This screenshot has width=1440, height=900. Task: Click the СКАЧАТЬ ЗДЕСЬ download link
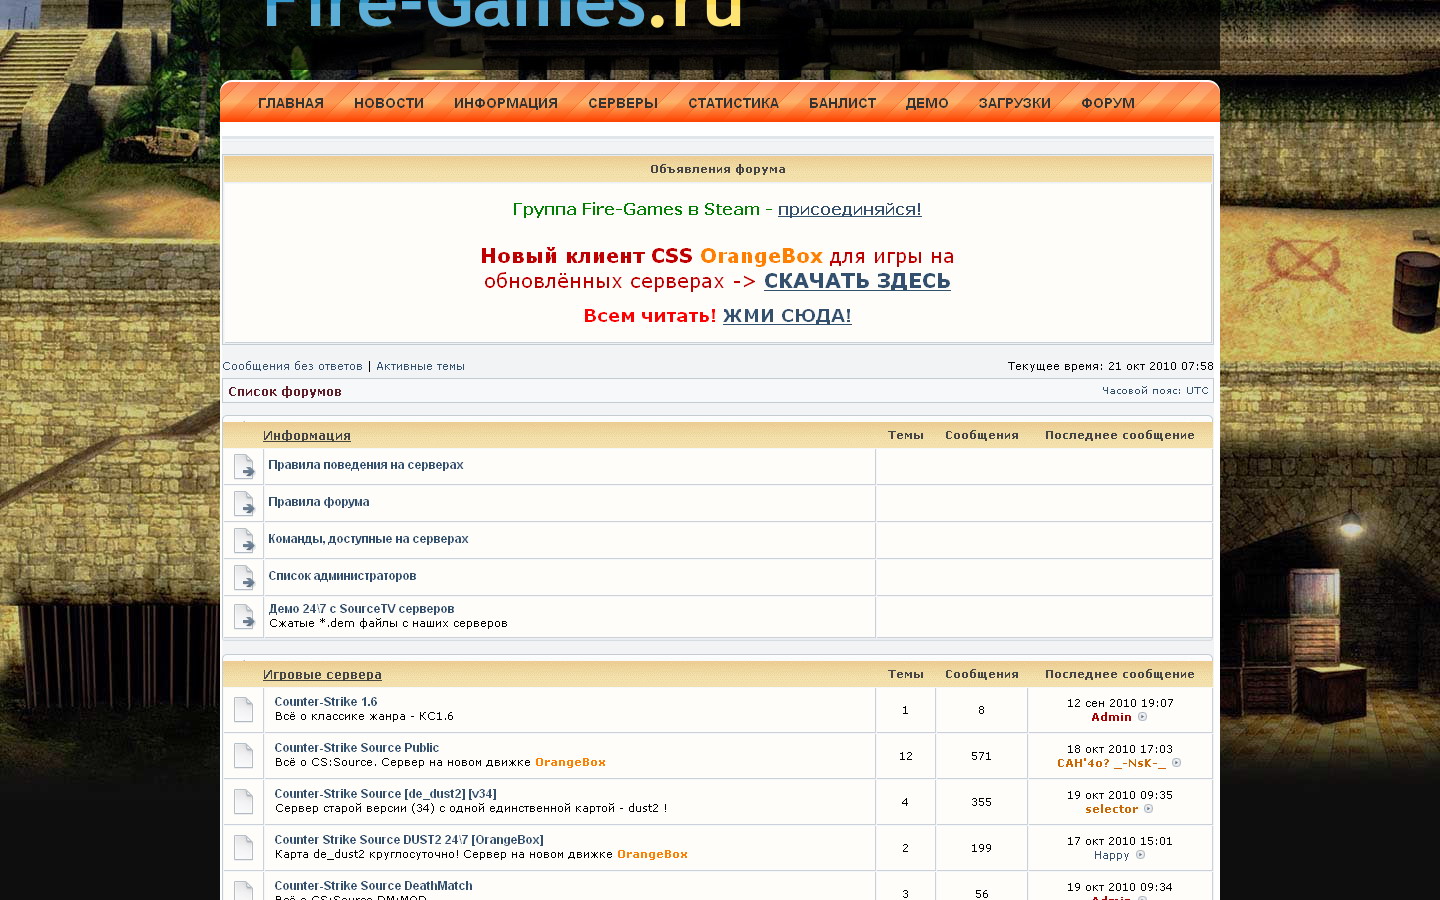pyautogui.click(x=857, y=281)
